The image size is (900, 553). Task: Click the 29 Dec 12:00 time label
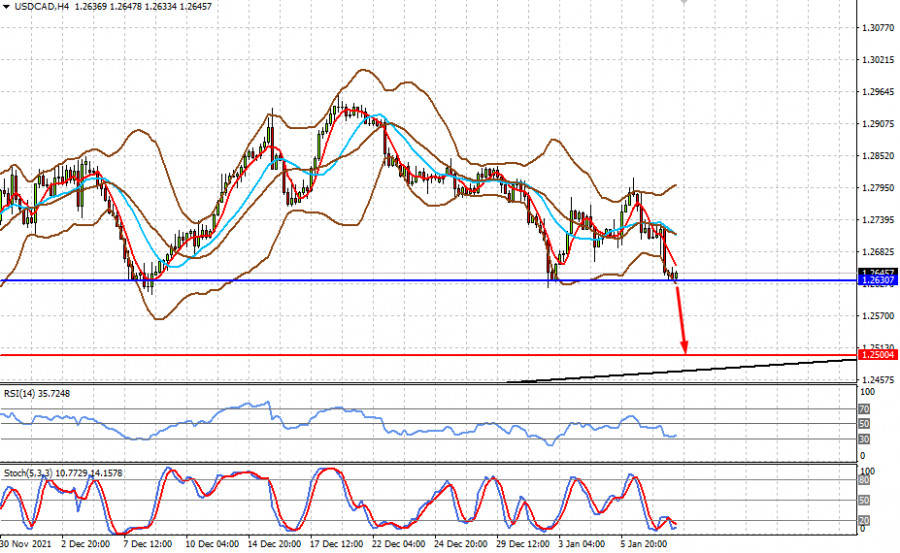(523, 544)
